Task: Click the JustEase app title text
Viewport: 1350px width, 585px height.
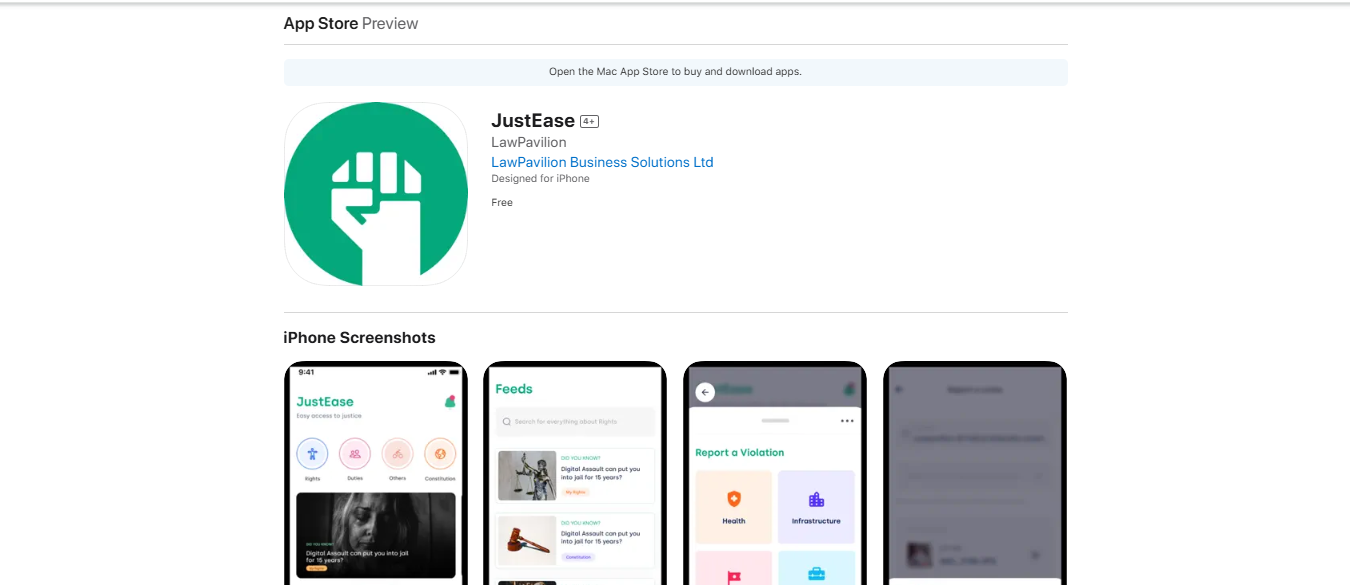Action: [533, 121]
